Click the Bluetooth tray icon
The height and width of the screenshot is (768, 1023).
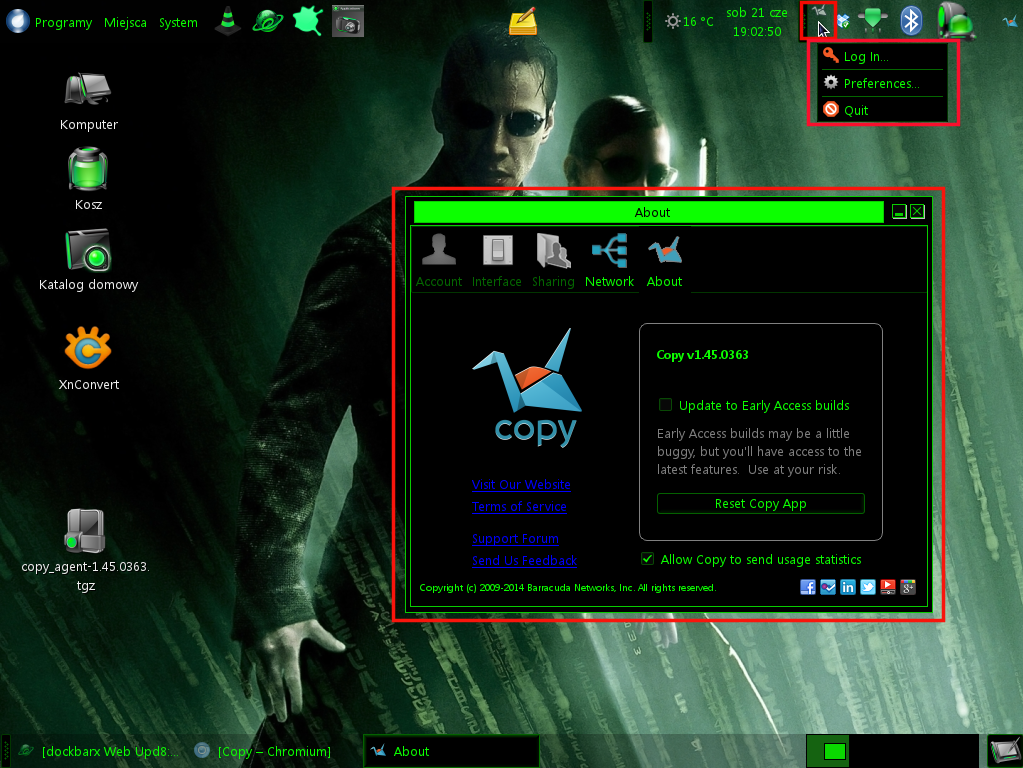pos(911,20)
